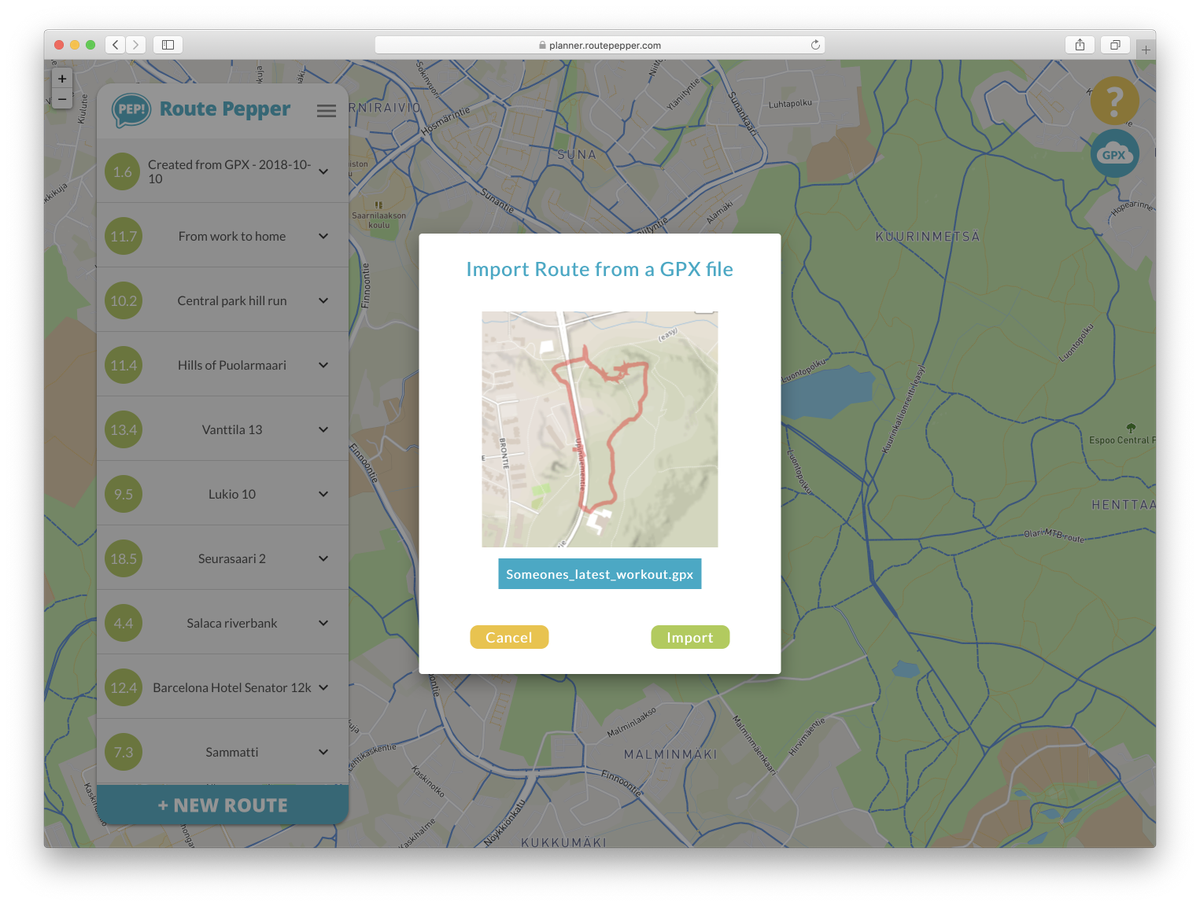The height and width of the screenshot is (906, 1200).
Task: Expand the Lukio 10 chevron
Action: pos(323,494)
